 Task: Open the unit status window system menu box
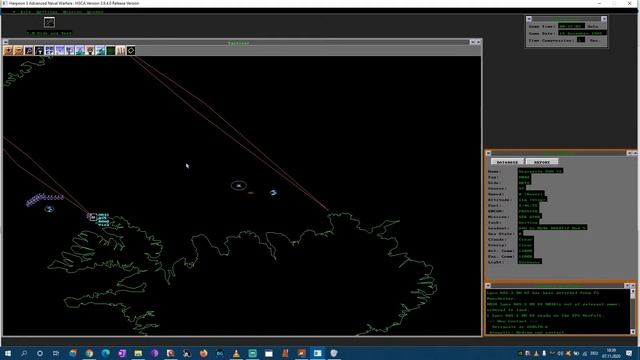click(489, 153)
